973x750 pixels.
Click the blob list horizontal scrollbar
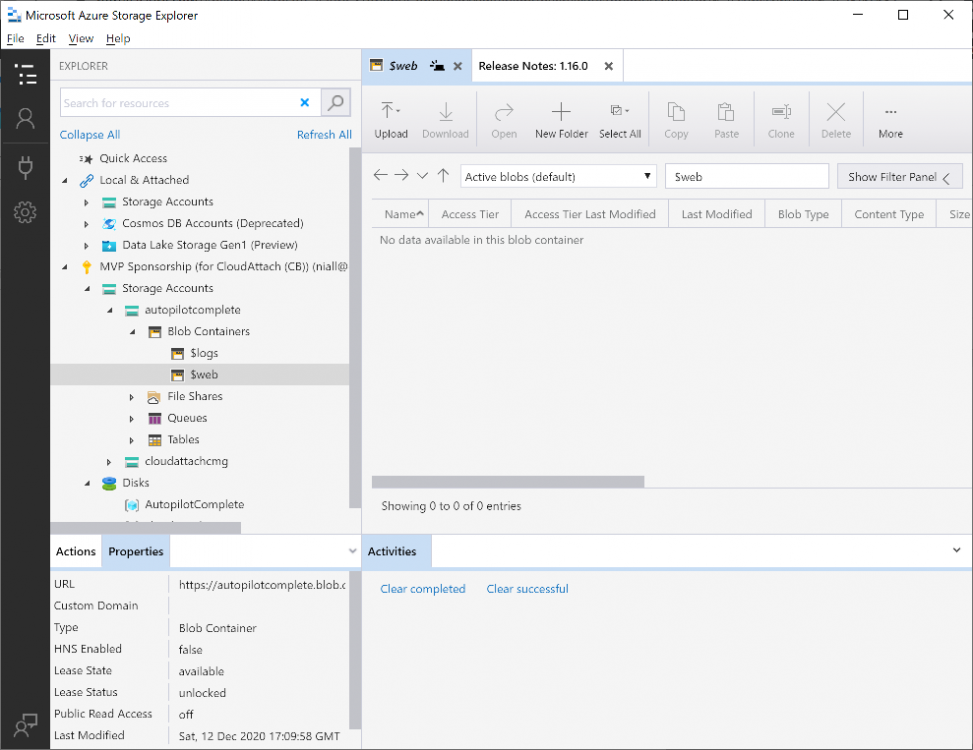(x=508, y=482)
